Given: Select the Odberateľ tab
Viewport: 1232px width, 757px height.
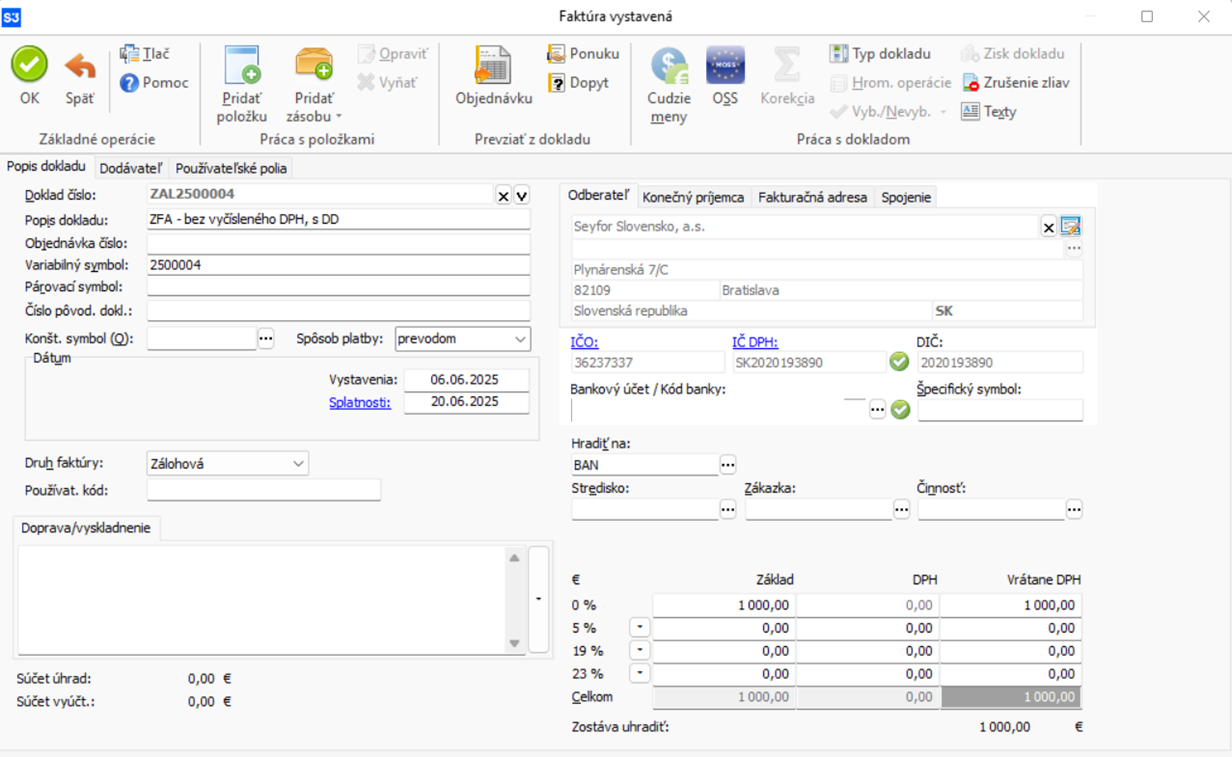Looking at the screenshot, I should pos(599,196).
